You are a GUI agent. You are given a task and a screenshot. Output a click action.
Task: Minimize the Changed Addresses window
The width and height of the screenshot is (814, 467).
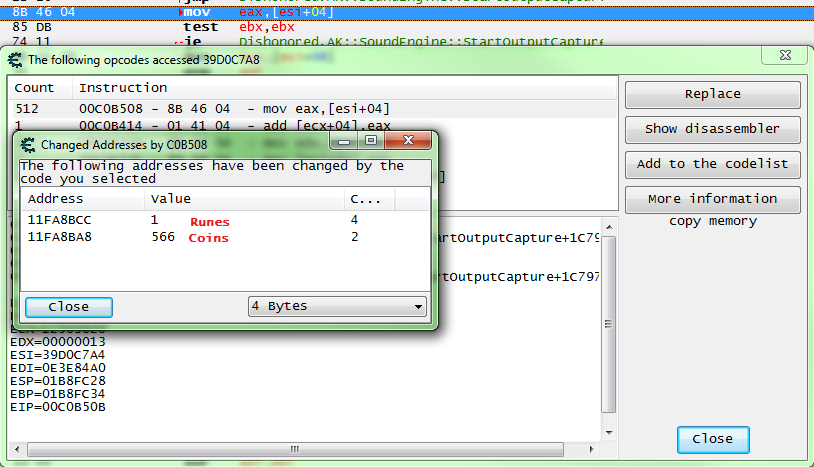pyautogui.click(x=344, y=141)
